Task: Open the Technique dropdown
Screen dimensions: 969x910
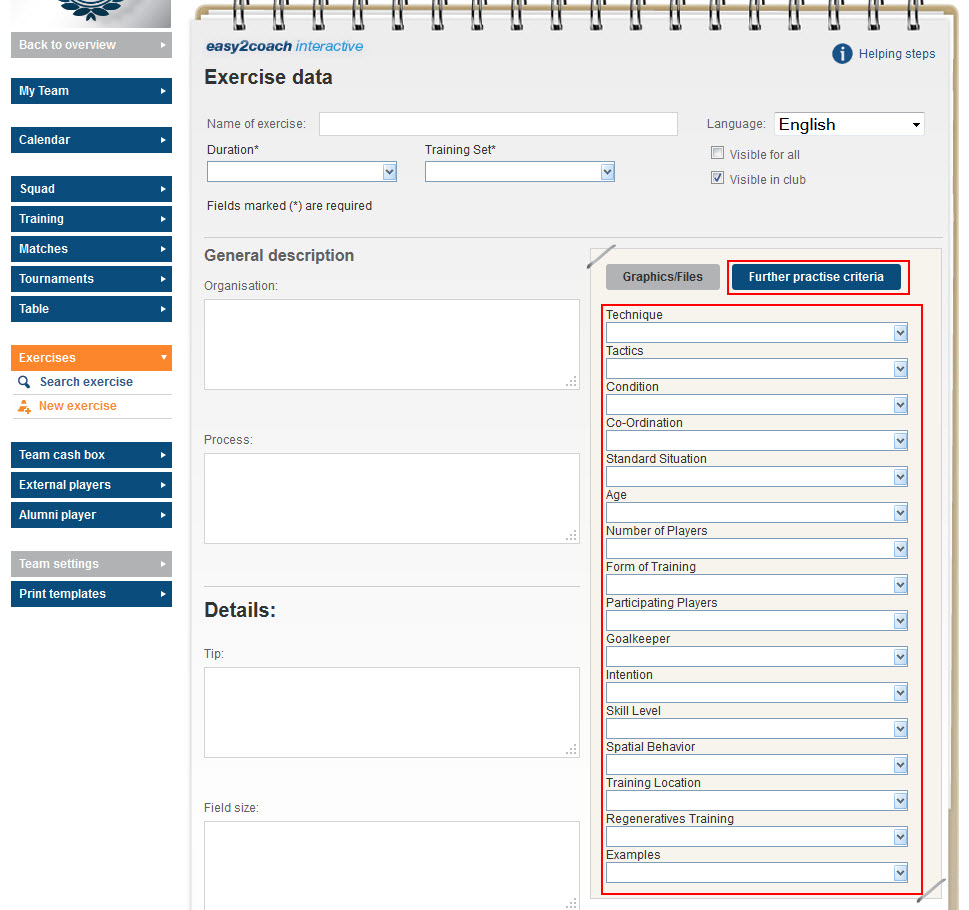Action: click(756, 333)
